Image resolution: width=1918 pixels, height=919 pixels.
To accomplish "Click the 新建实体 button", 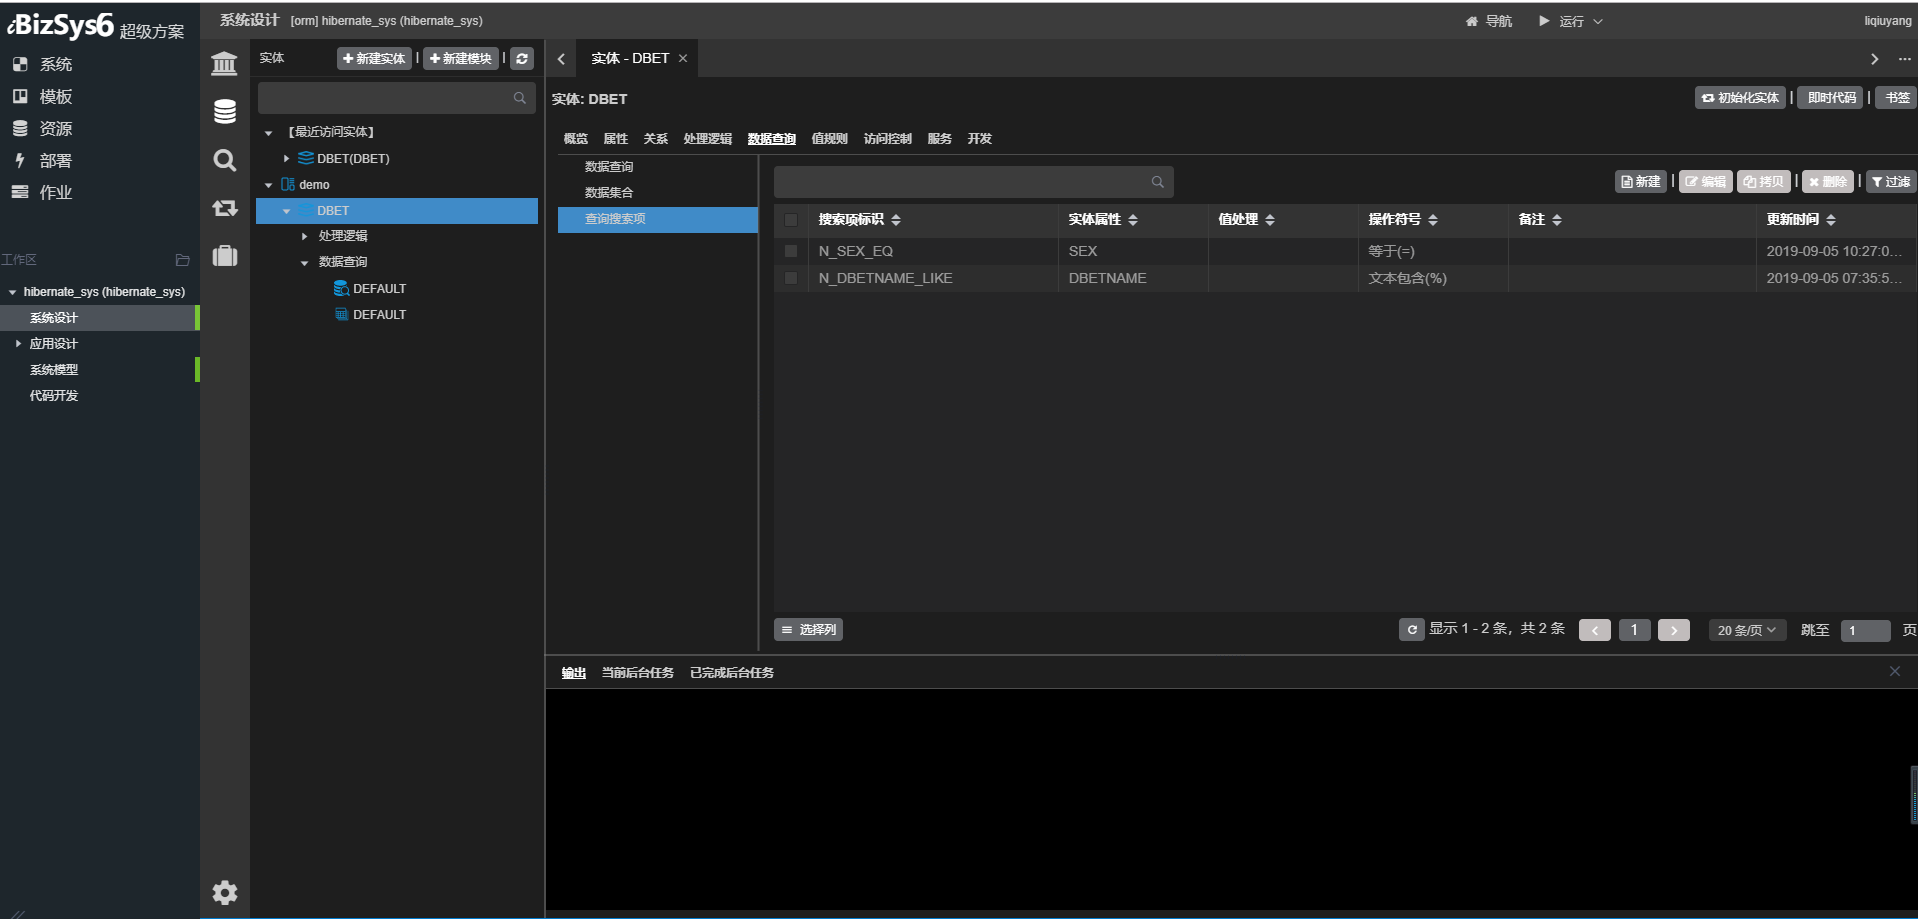I will click(x=374, y=59).
